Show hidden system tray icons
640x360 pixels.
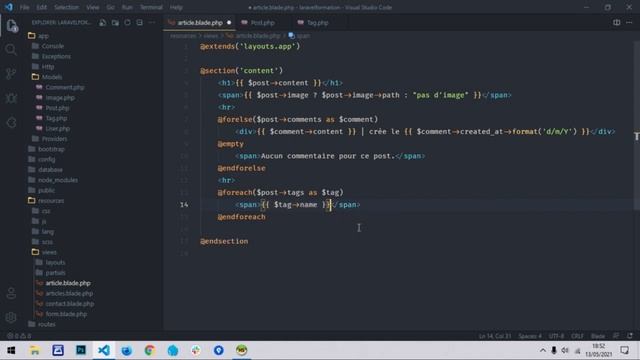coord(542,350)
